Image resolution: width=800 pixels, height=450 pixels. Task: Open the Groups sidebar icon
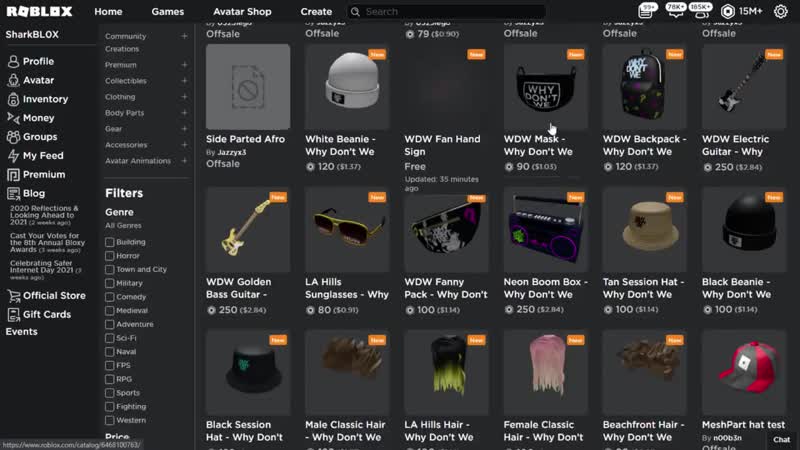pyautogui.click(x=13, y=137)
